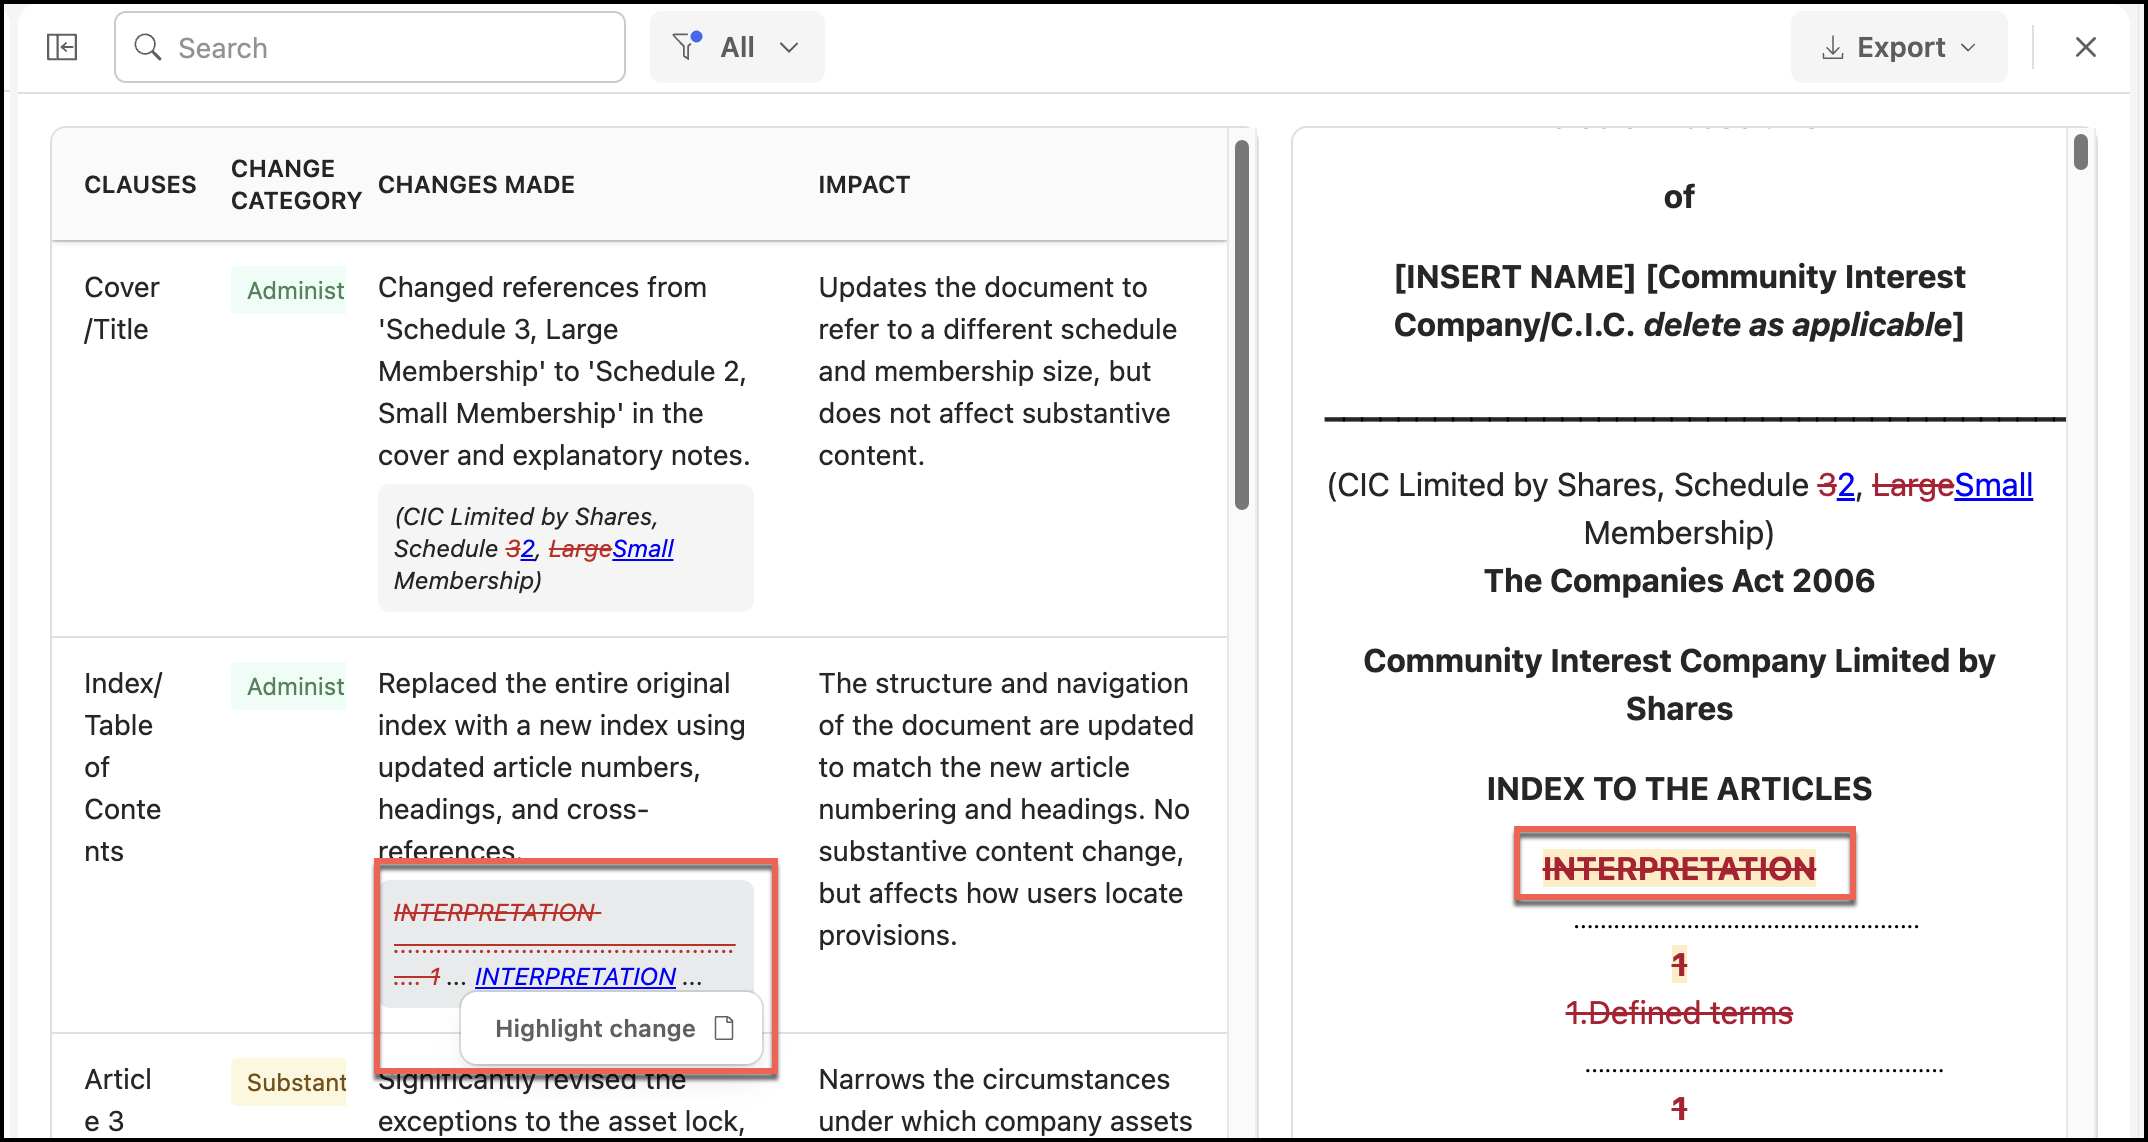
Task: Click the filter funnel icon
Action: tap(686, 47)
